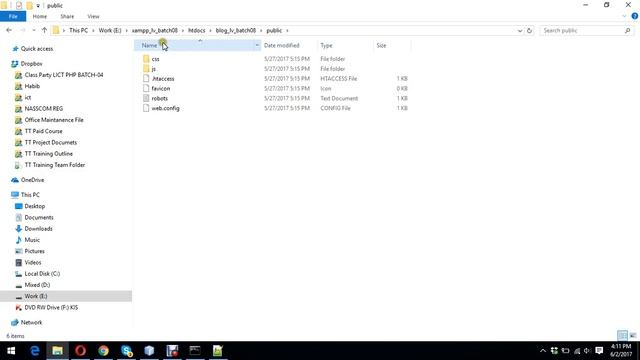Open Action Center notifications icon
This screenshot has width=640, height=360.
(x=599, y=351)
